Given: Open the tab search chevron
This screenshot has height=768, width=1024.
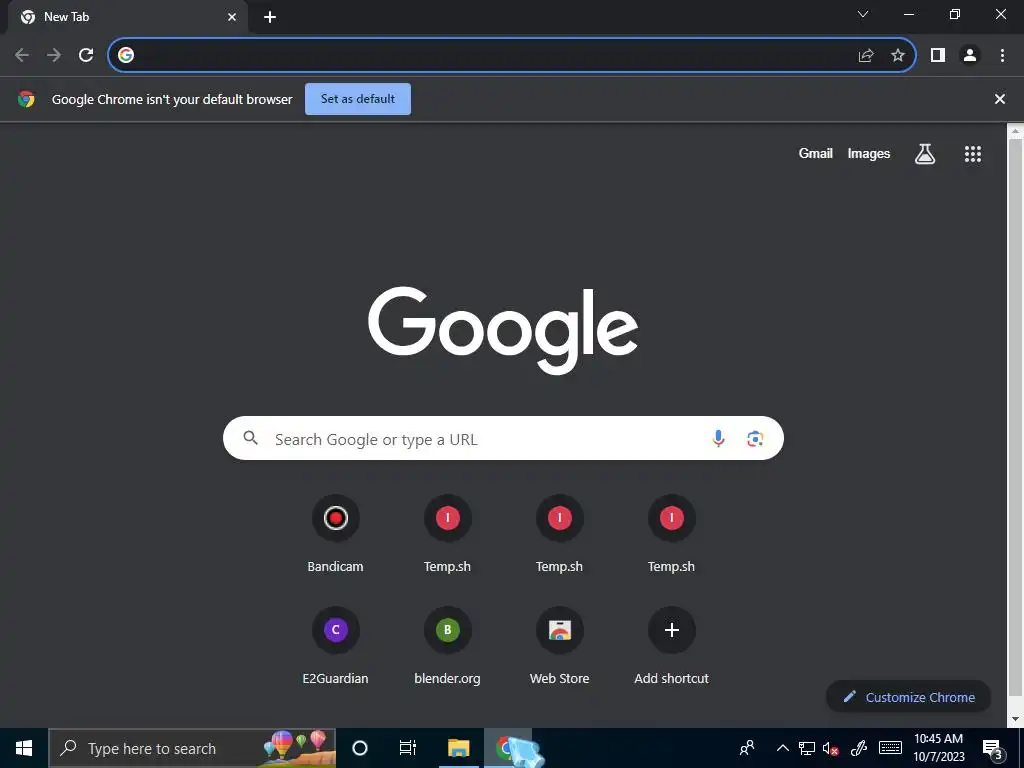Looking at the screenshot, I should coord(863,14).
